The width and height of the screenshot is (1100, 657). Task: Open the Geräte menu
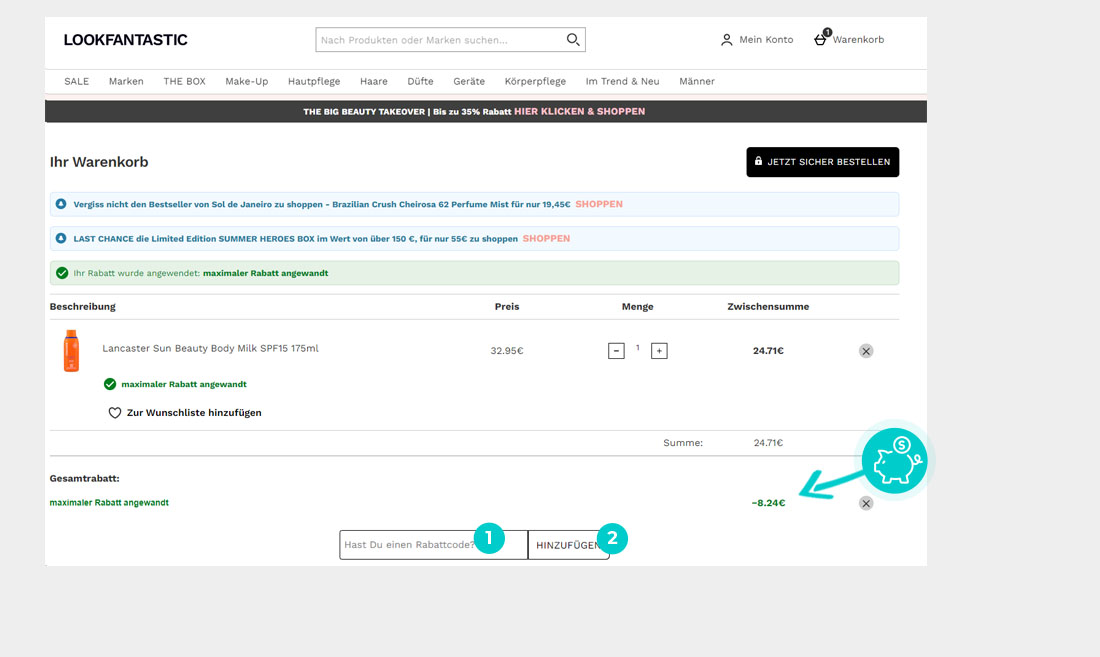[469, 81]
